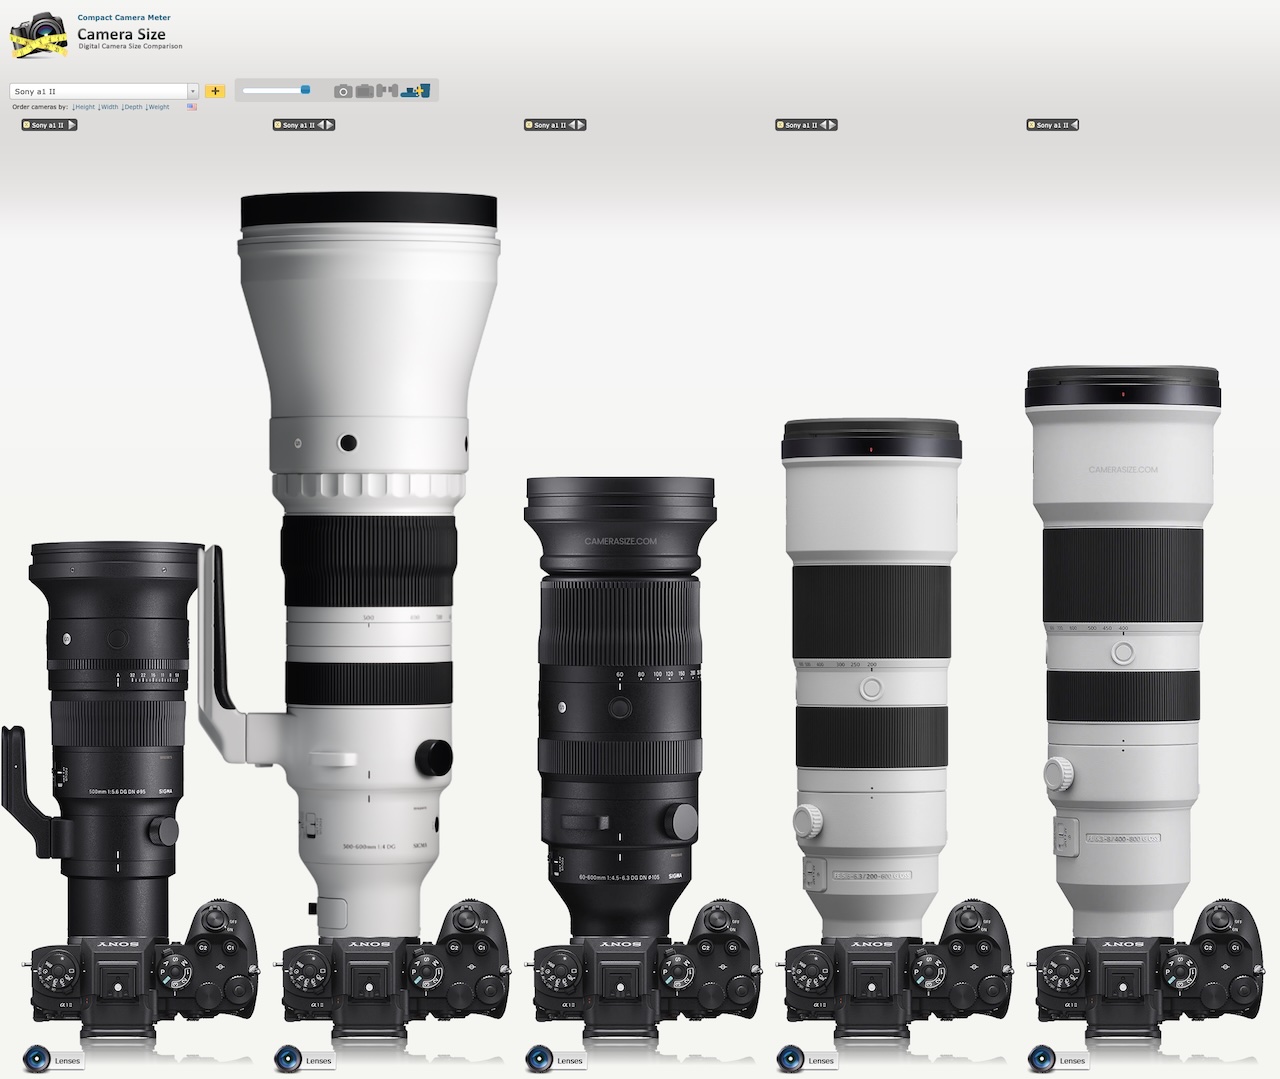Click the Sony a1 II label above Sigma 500mm
The width and height of the screenshot is (1280, 1079).
[47, 125]
